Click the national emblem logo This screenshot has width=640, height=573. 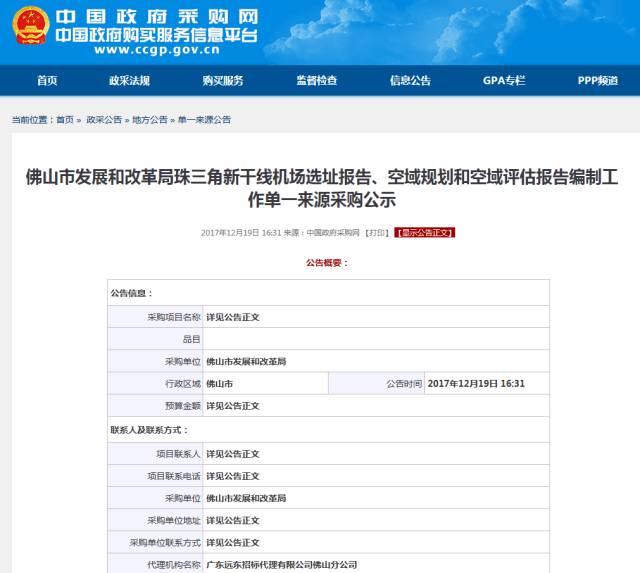28,31
